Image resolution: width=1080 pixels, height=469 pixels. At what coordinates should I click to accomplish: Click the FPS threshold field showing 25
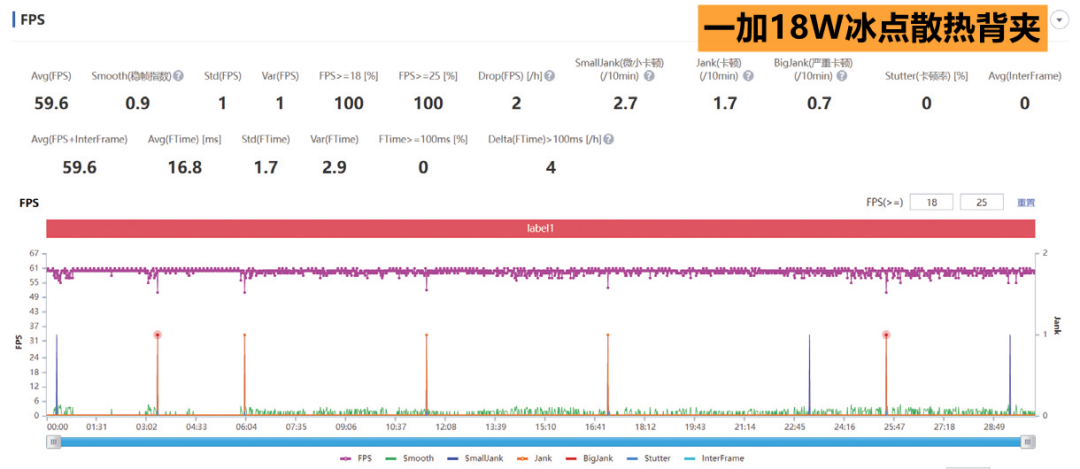click(982, 202)
